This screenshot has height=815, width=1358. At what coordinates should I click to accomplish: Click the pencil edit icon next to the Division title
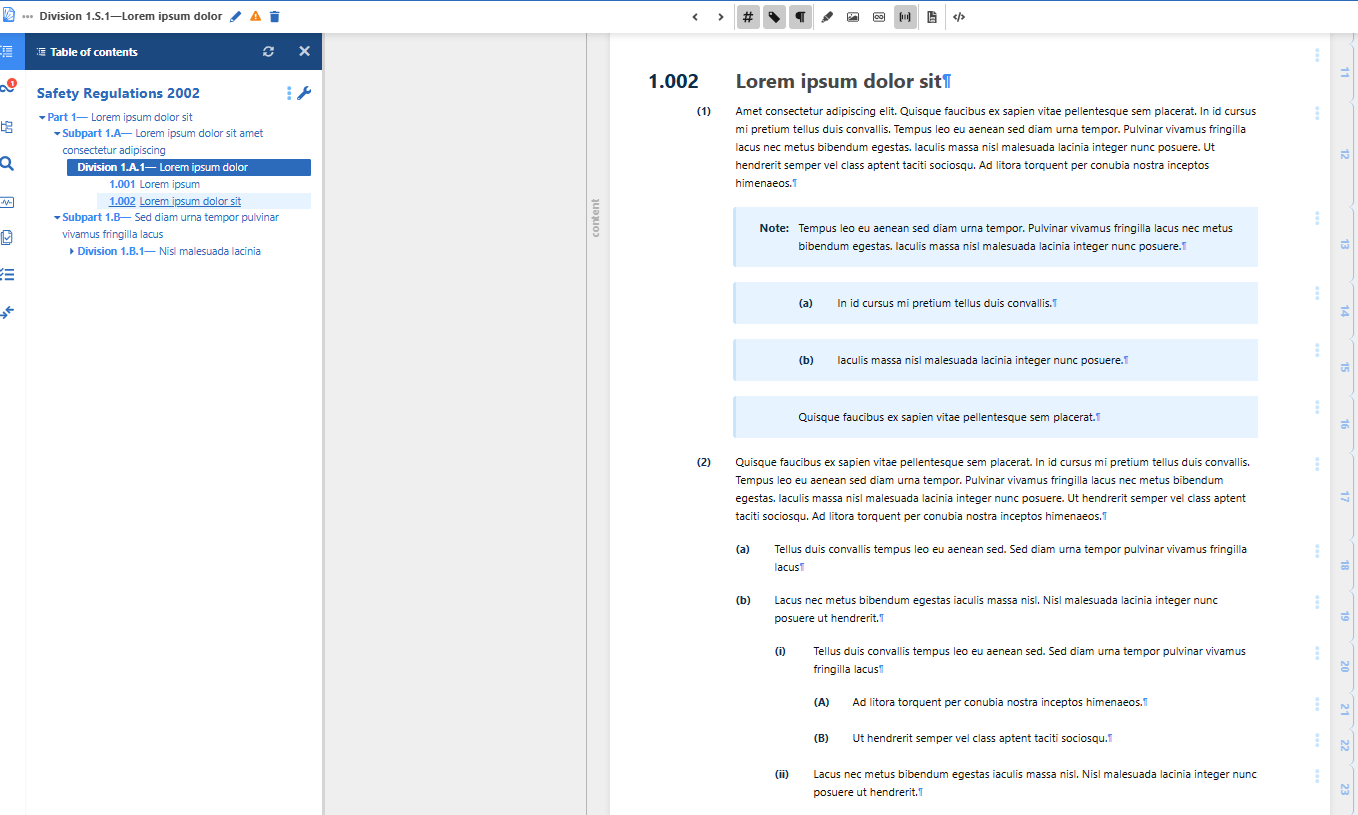pos(236,17)
